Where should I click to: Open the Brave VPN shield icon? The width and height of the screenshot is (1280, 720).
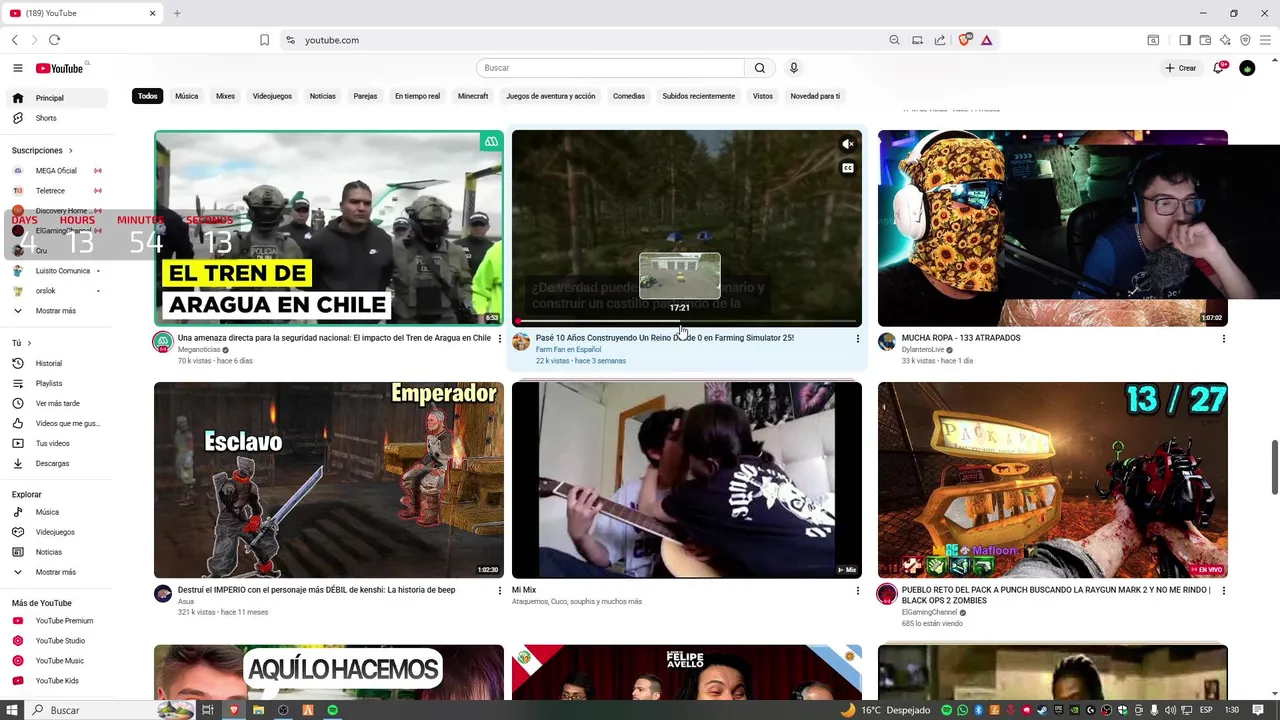[x=1245, y=40]
